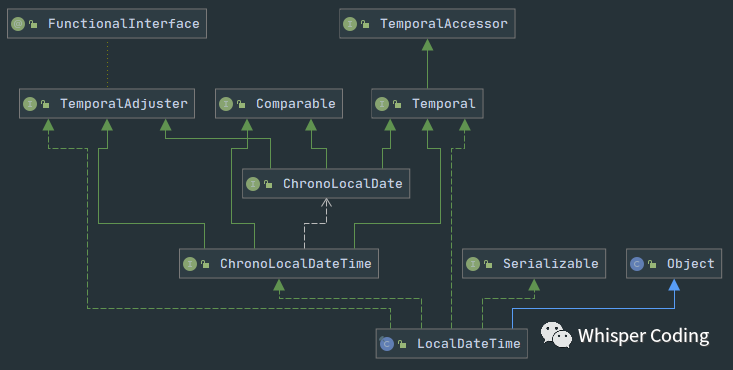The height and width of the screenshot is (370, 733).
Task: Click the lock icon beside TemporalAdjuster
Action: (45, 104)
